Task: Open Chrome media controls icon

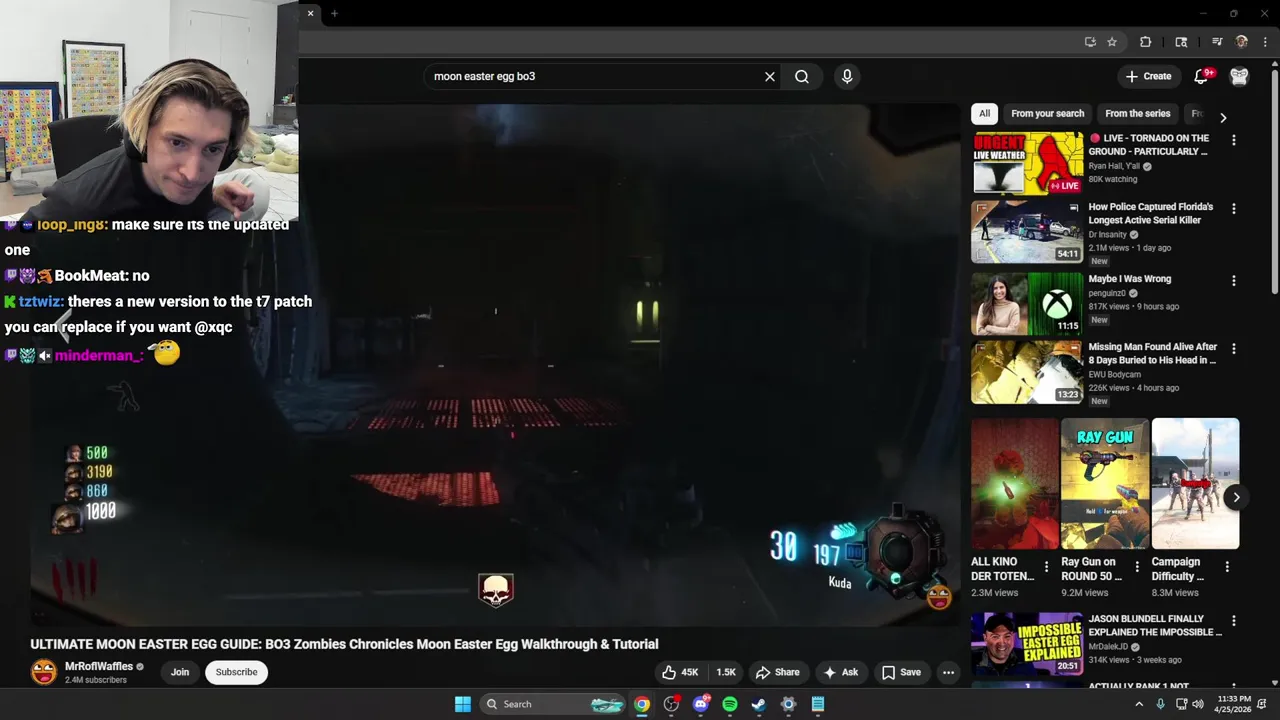Action: click(x=1217, y=42)
